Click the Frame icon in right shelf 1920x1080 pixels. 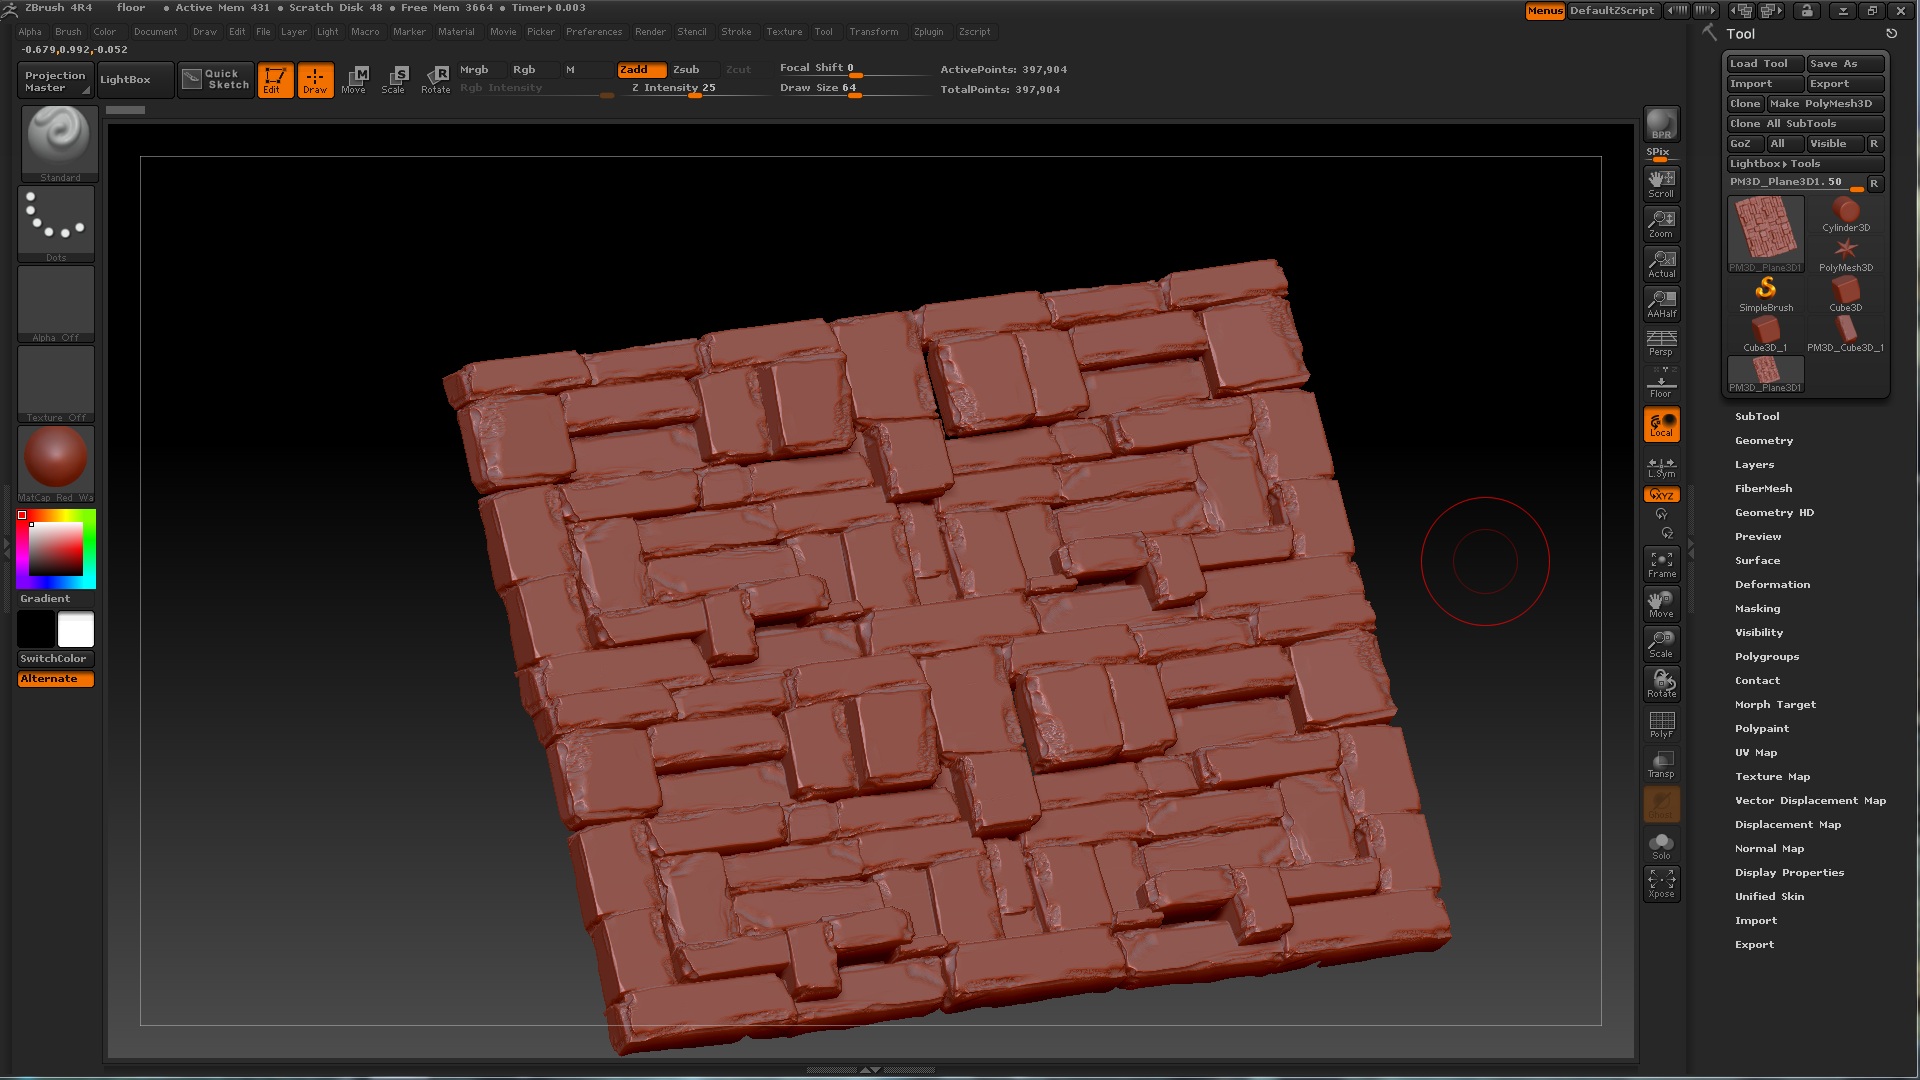1661,564
